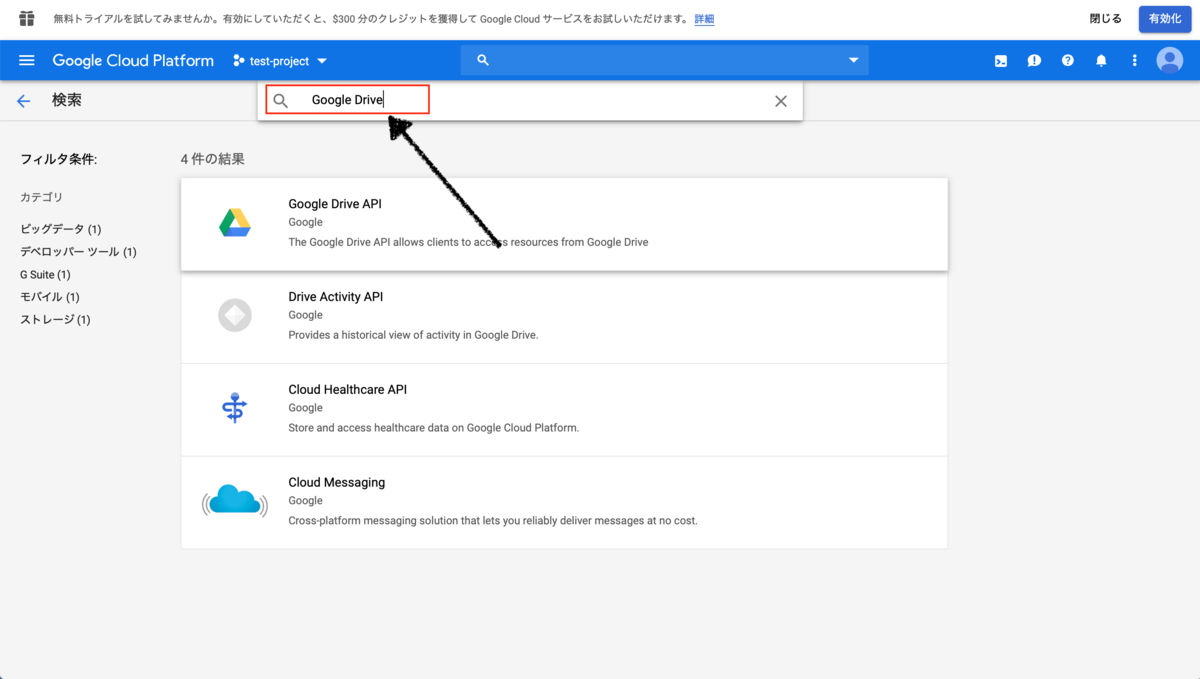Filter by デベロッパー ツール (1) category

coord(78,252)
